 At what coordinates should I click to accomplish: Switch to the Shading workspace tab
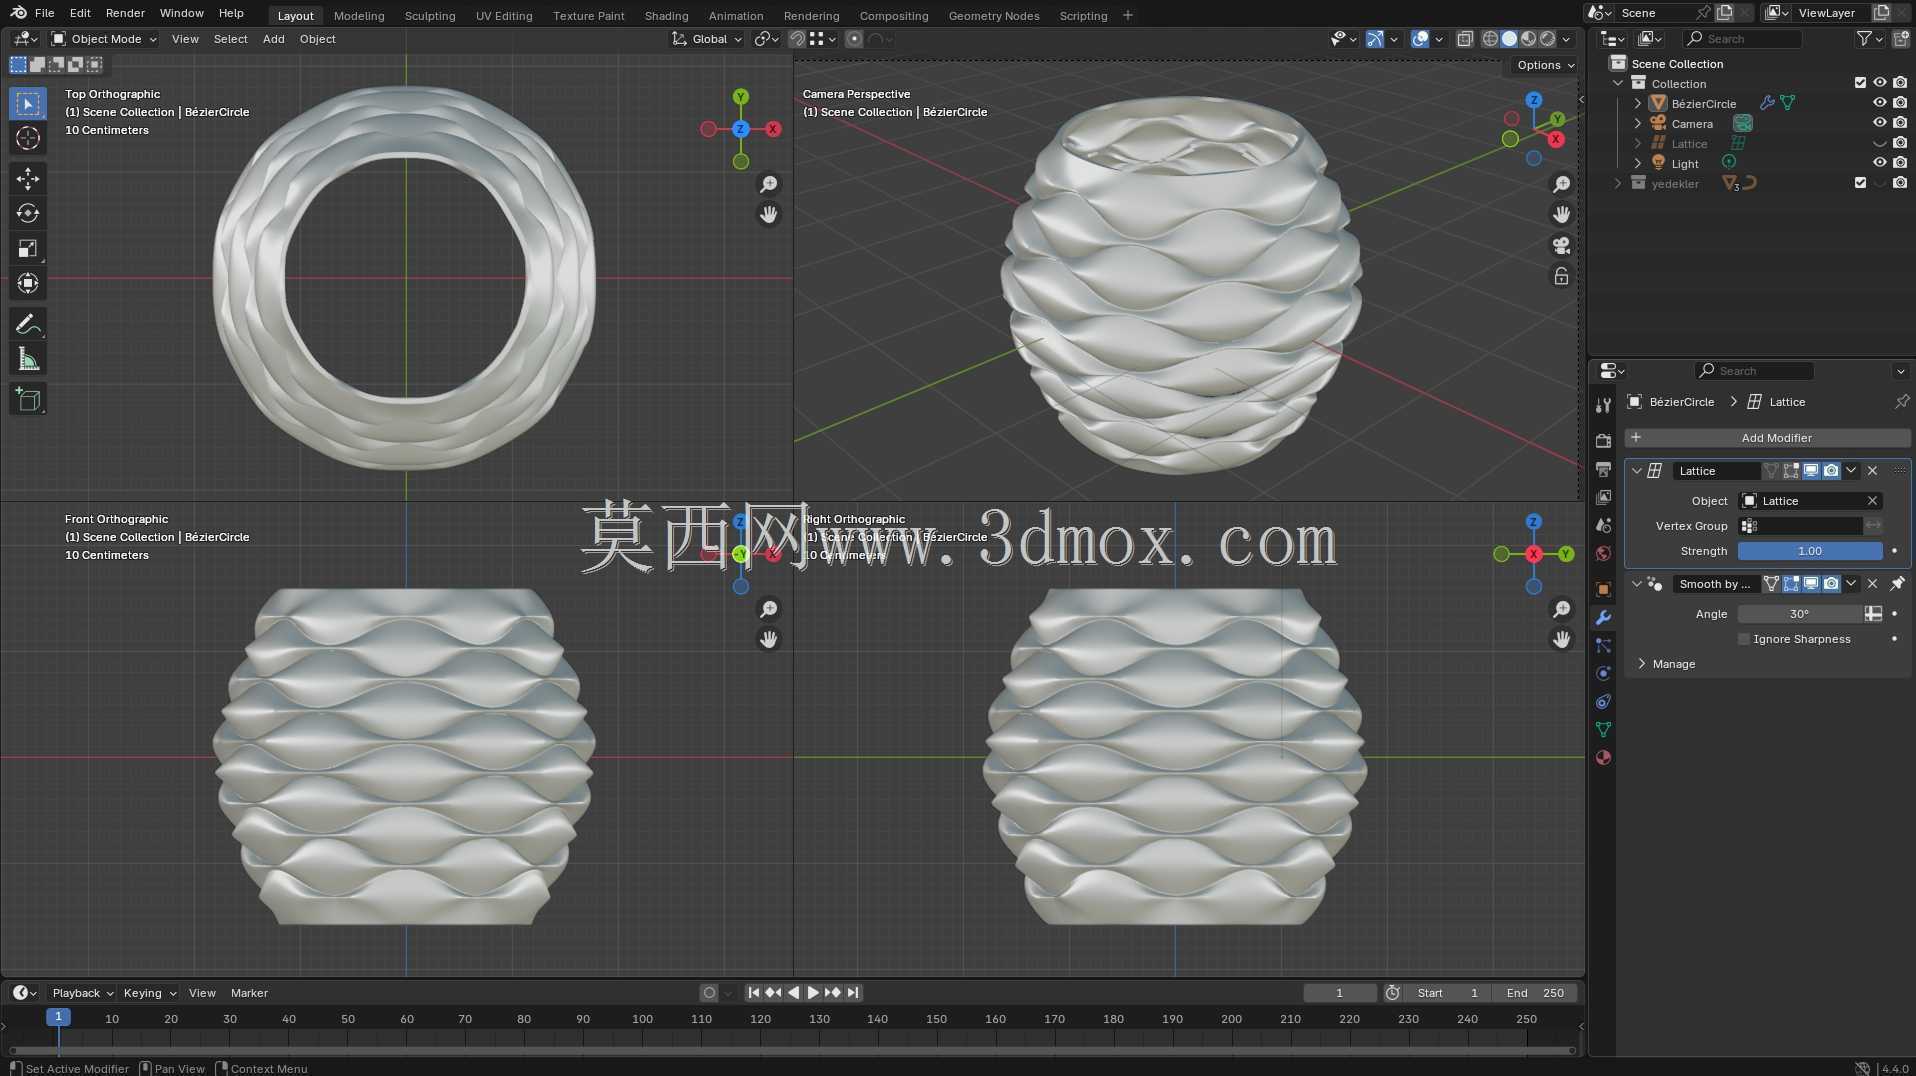click(x=666, y=15)
